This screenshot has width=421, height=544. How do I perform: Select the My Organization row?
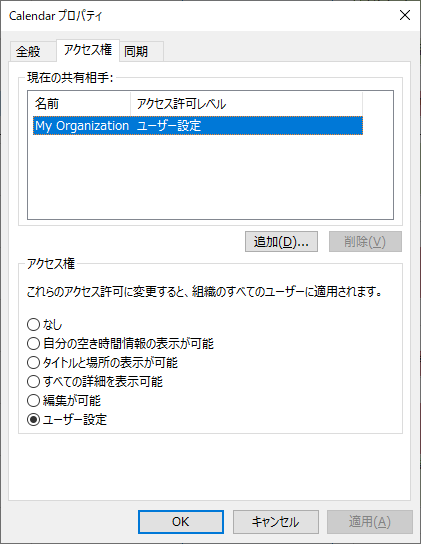tap(198, 126)
